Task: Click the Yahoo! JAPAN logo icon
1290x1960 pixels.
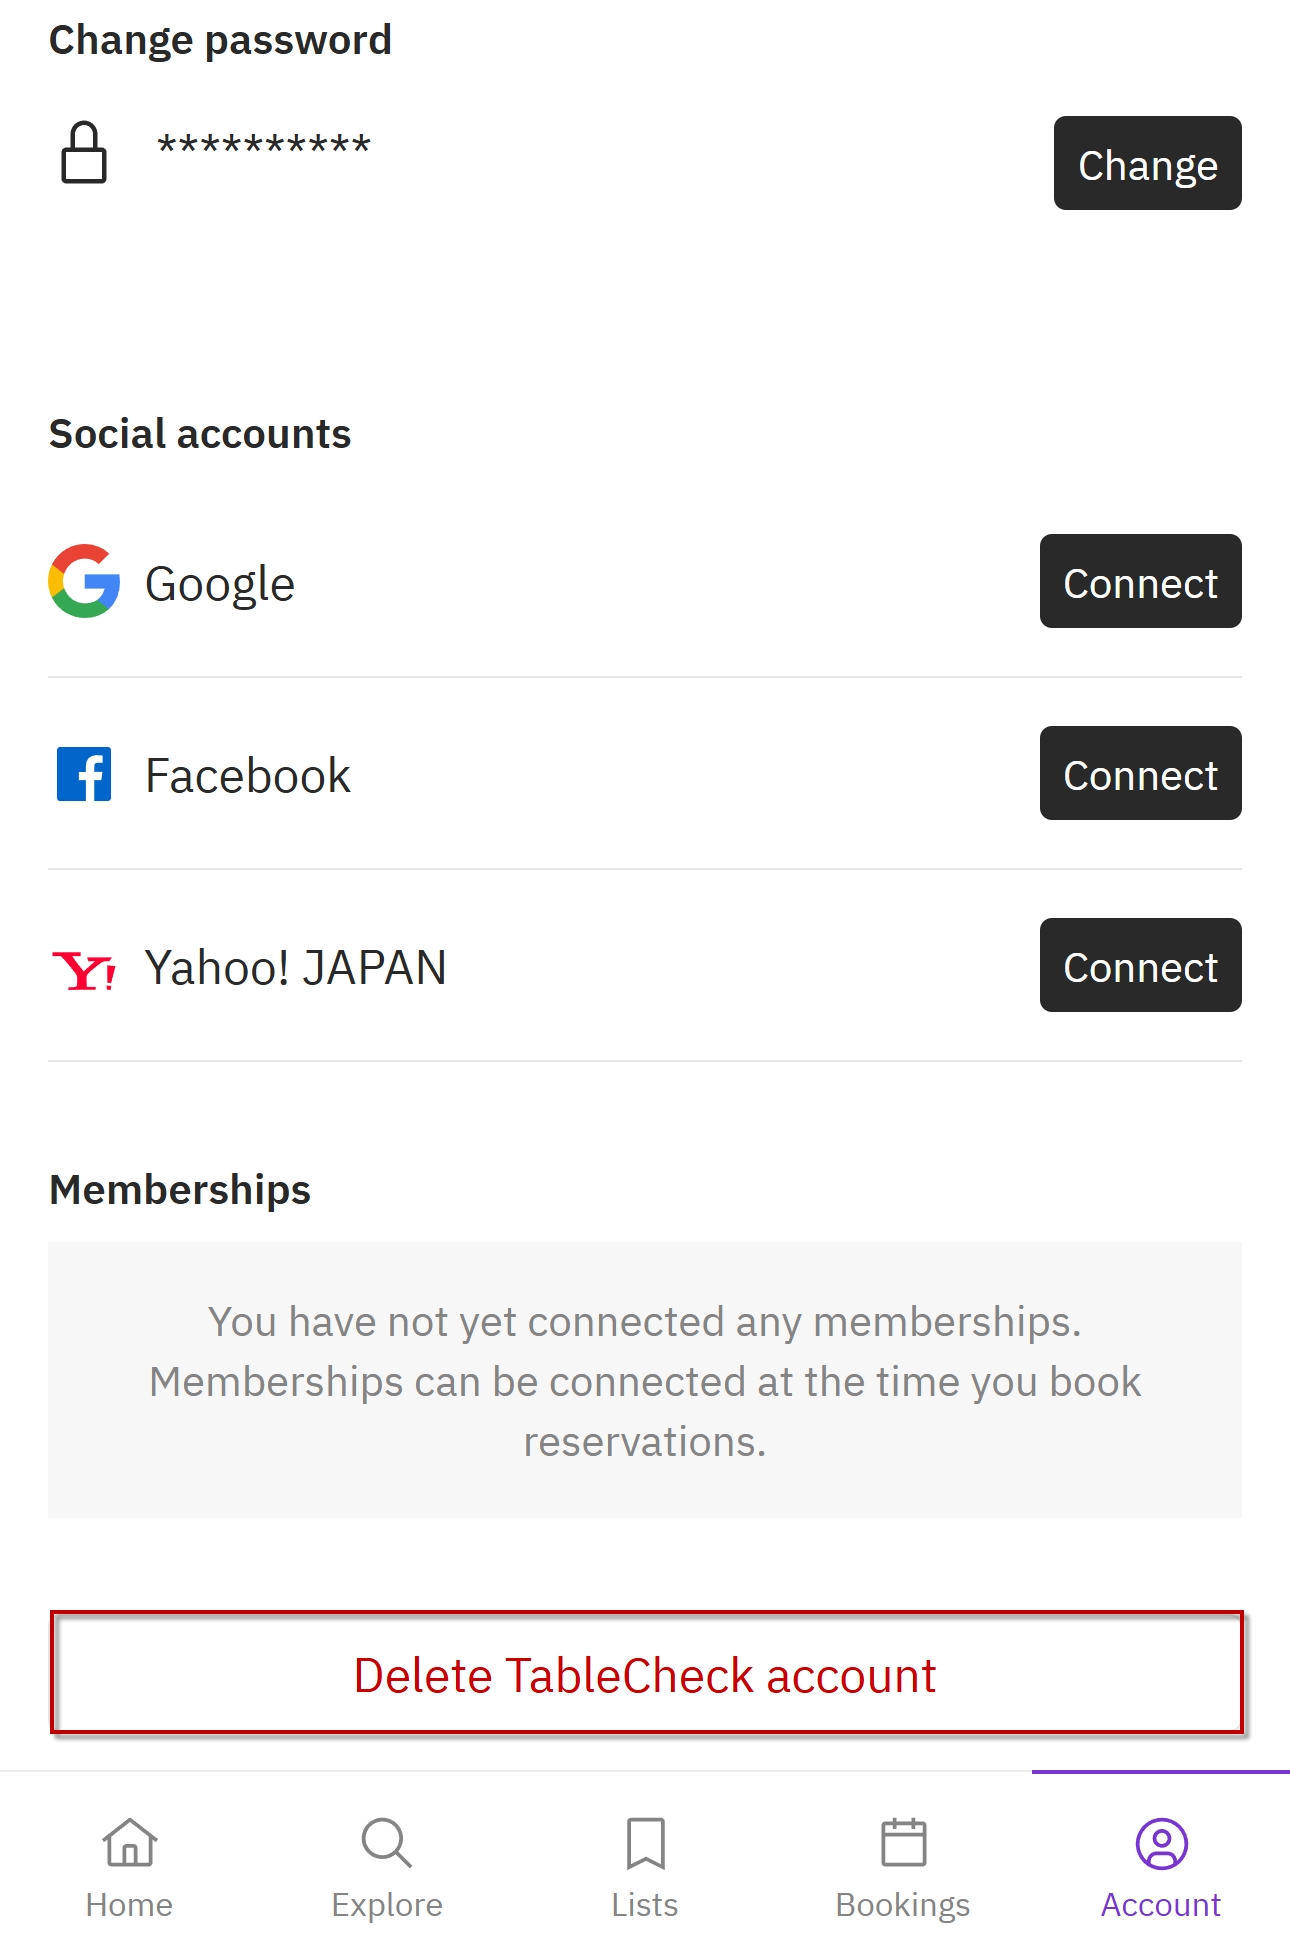Action: coord(84,970)
